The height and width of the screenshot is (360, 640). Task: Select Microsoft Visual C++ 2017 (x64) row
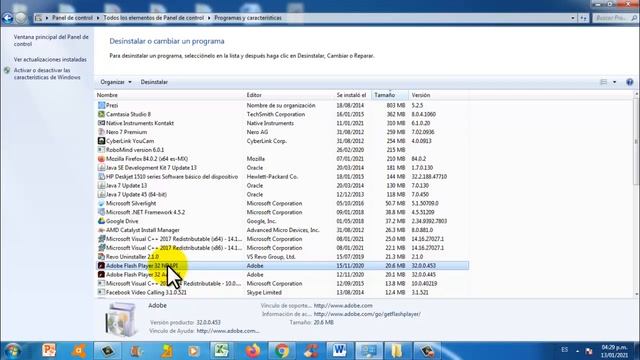[x=282, y=239]
